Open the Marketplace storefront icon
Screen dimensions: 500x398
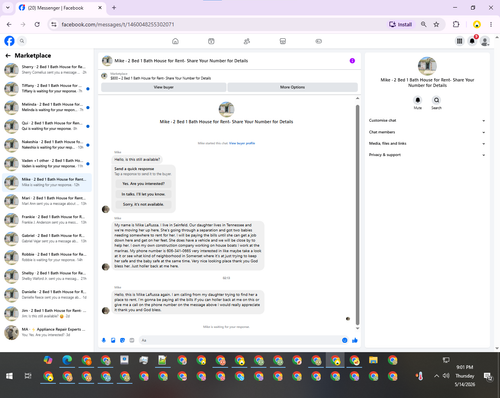pos(283,41)
